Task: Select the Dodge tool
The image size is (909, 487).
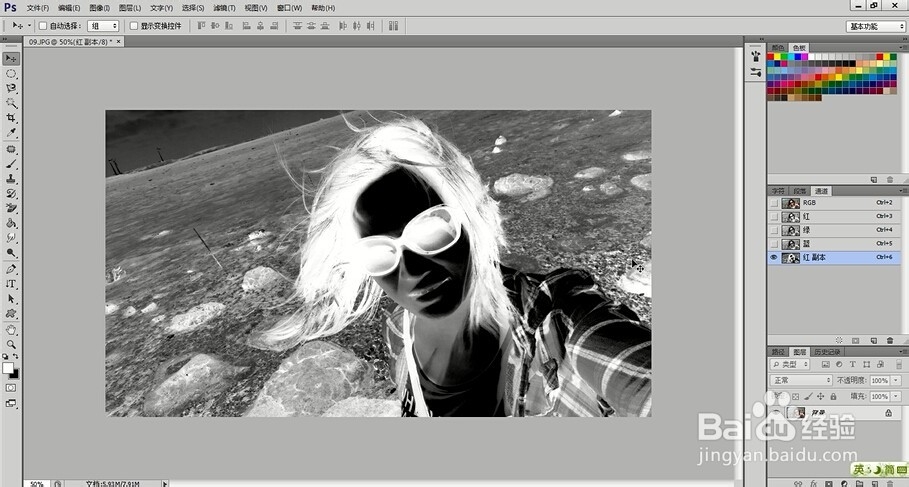Action: click(x=11, y=253)
